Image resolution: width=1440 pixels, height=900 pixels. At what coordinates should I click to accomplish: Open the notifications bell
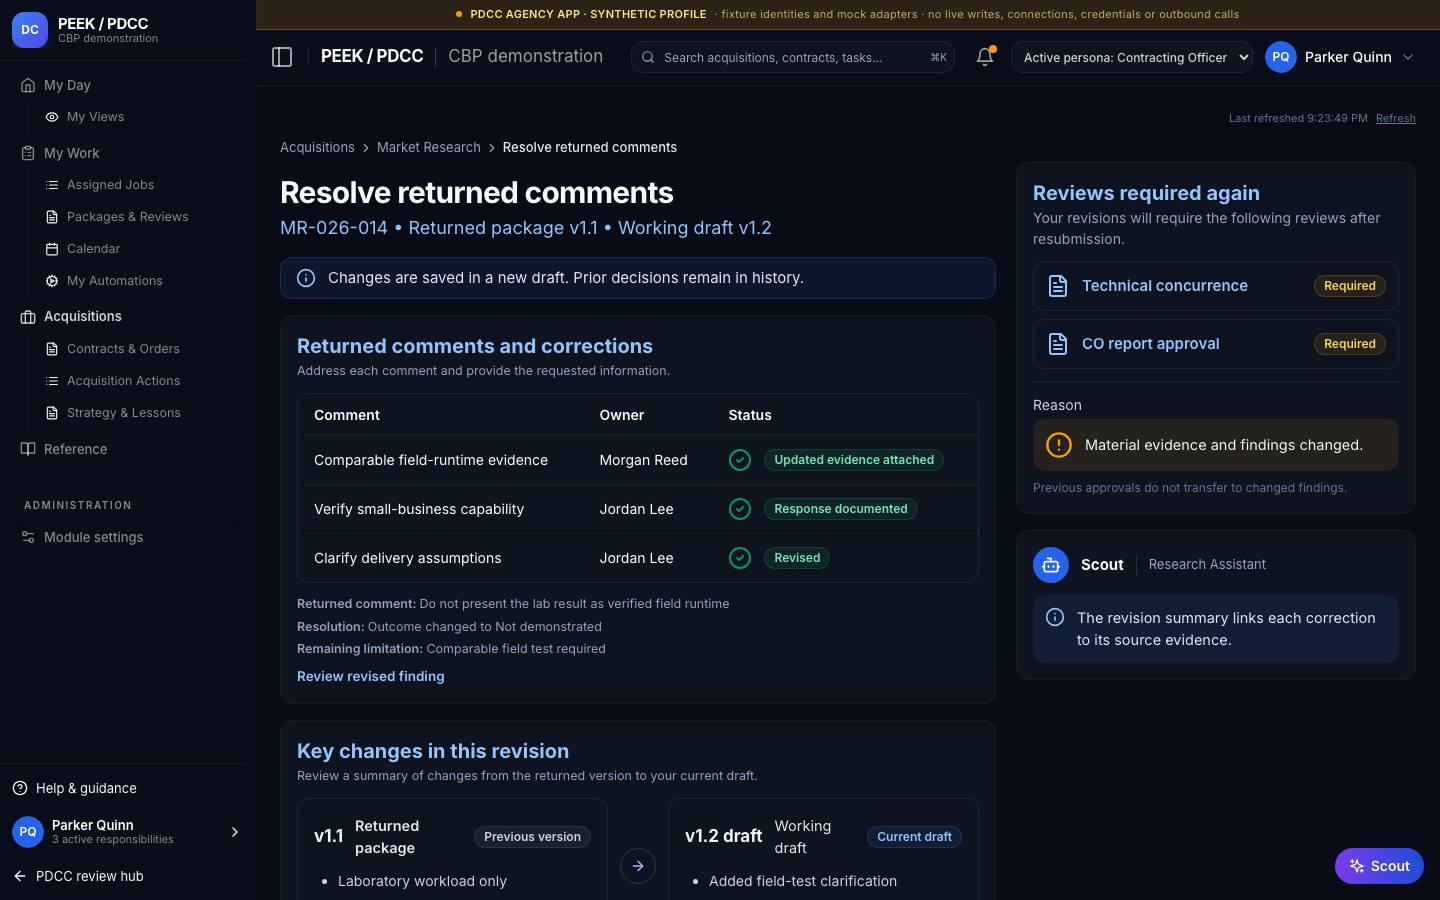985,57
